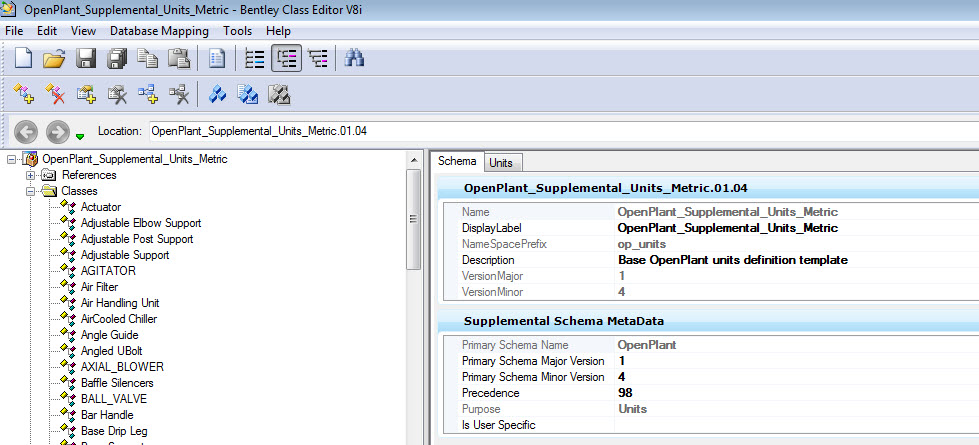Save schema using the single floppy disk icon
Screen dimensions: 979x445
86,59
